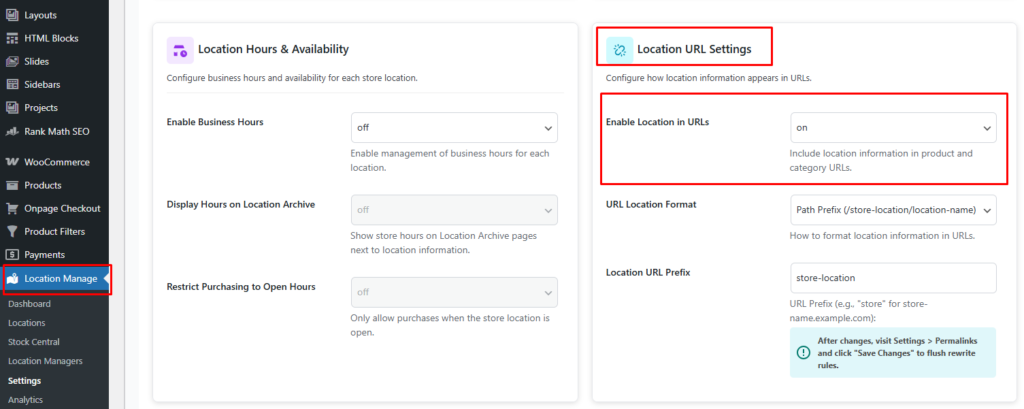Click the disabled Display Hours on Location Archive select
The height and width of the screenshot is (409, 1024).
pyautogui.click(x=454, y=210)
